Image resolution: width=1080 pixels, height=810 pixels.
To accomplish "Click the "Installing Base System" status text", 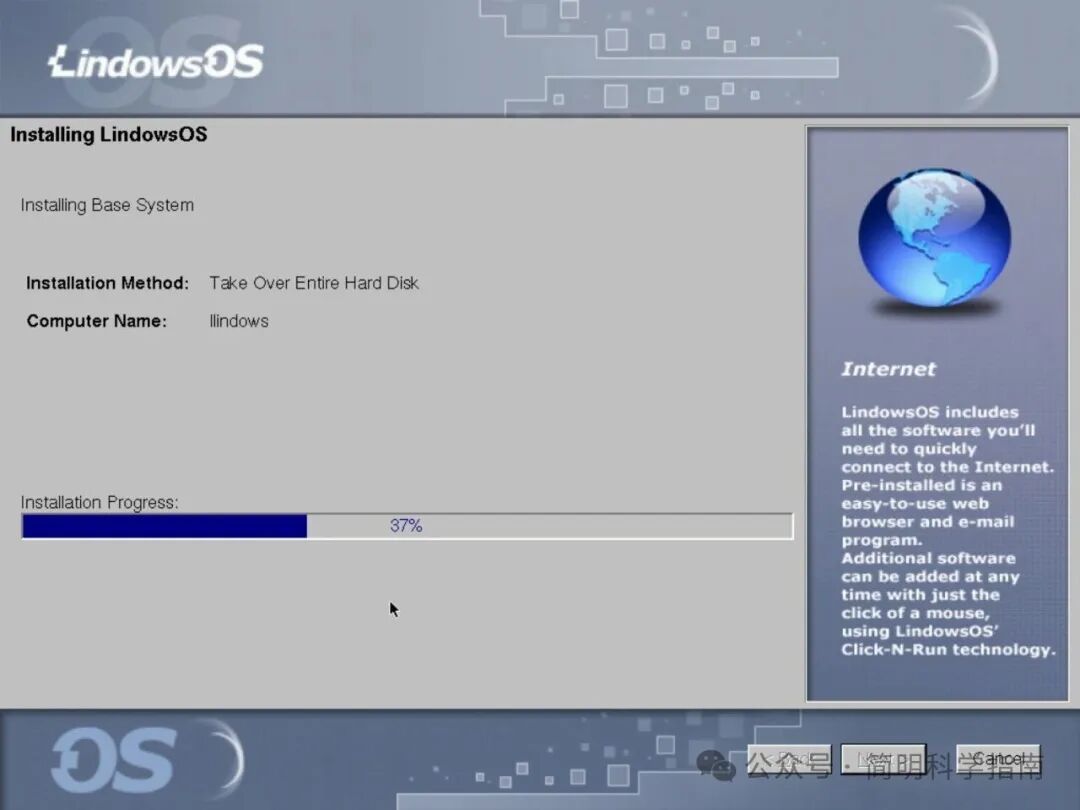I will (107, 205).
